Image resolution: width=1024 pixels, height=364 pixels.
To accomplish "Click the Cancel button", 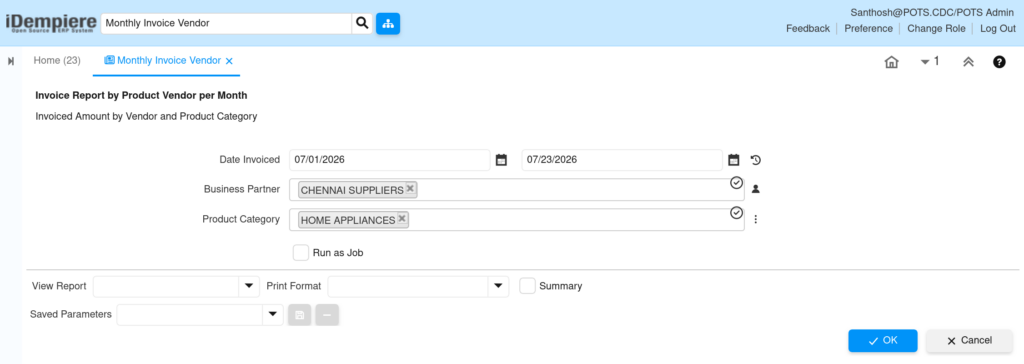I will (x=969, y=340).
